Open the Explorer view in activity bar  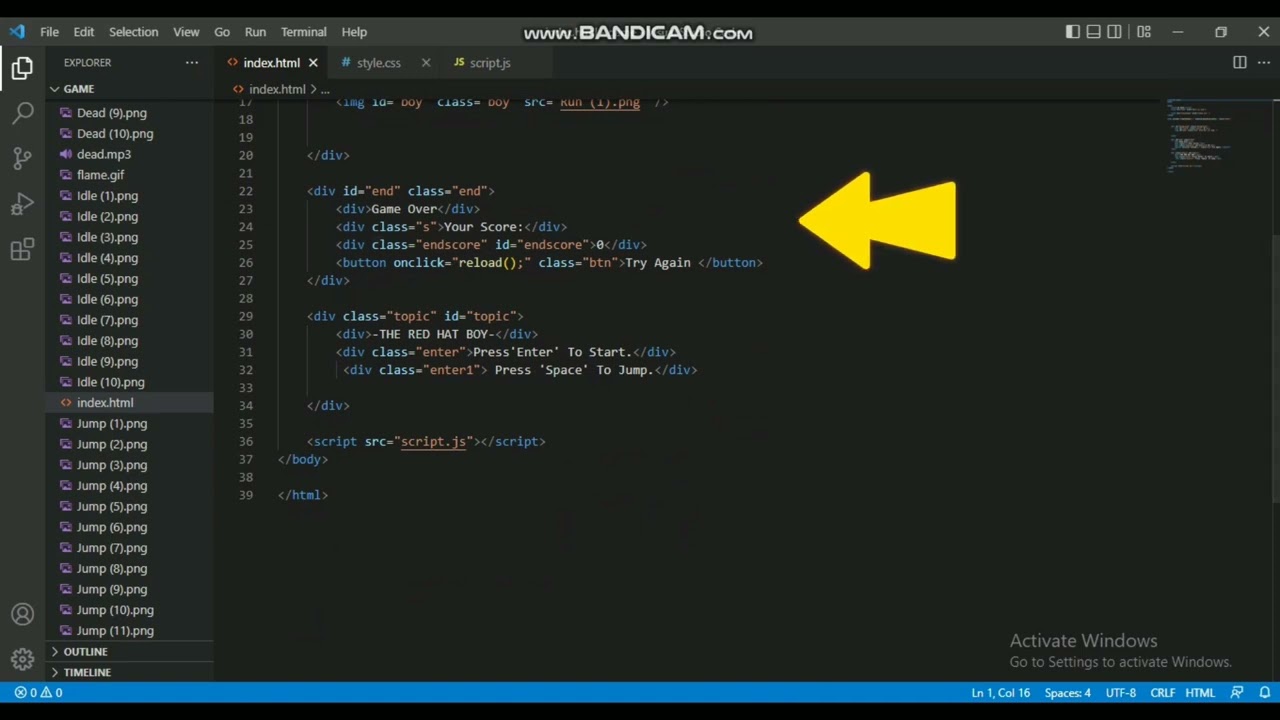tap(22, 69)
